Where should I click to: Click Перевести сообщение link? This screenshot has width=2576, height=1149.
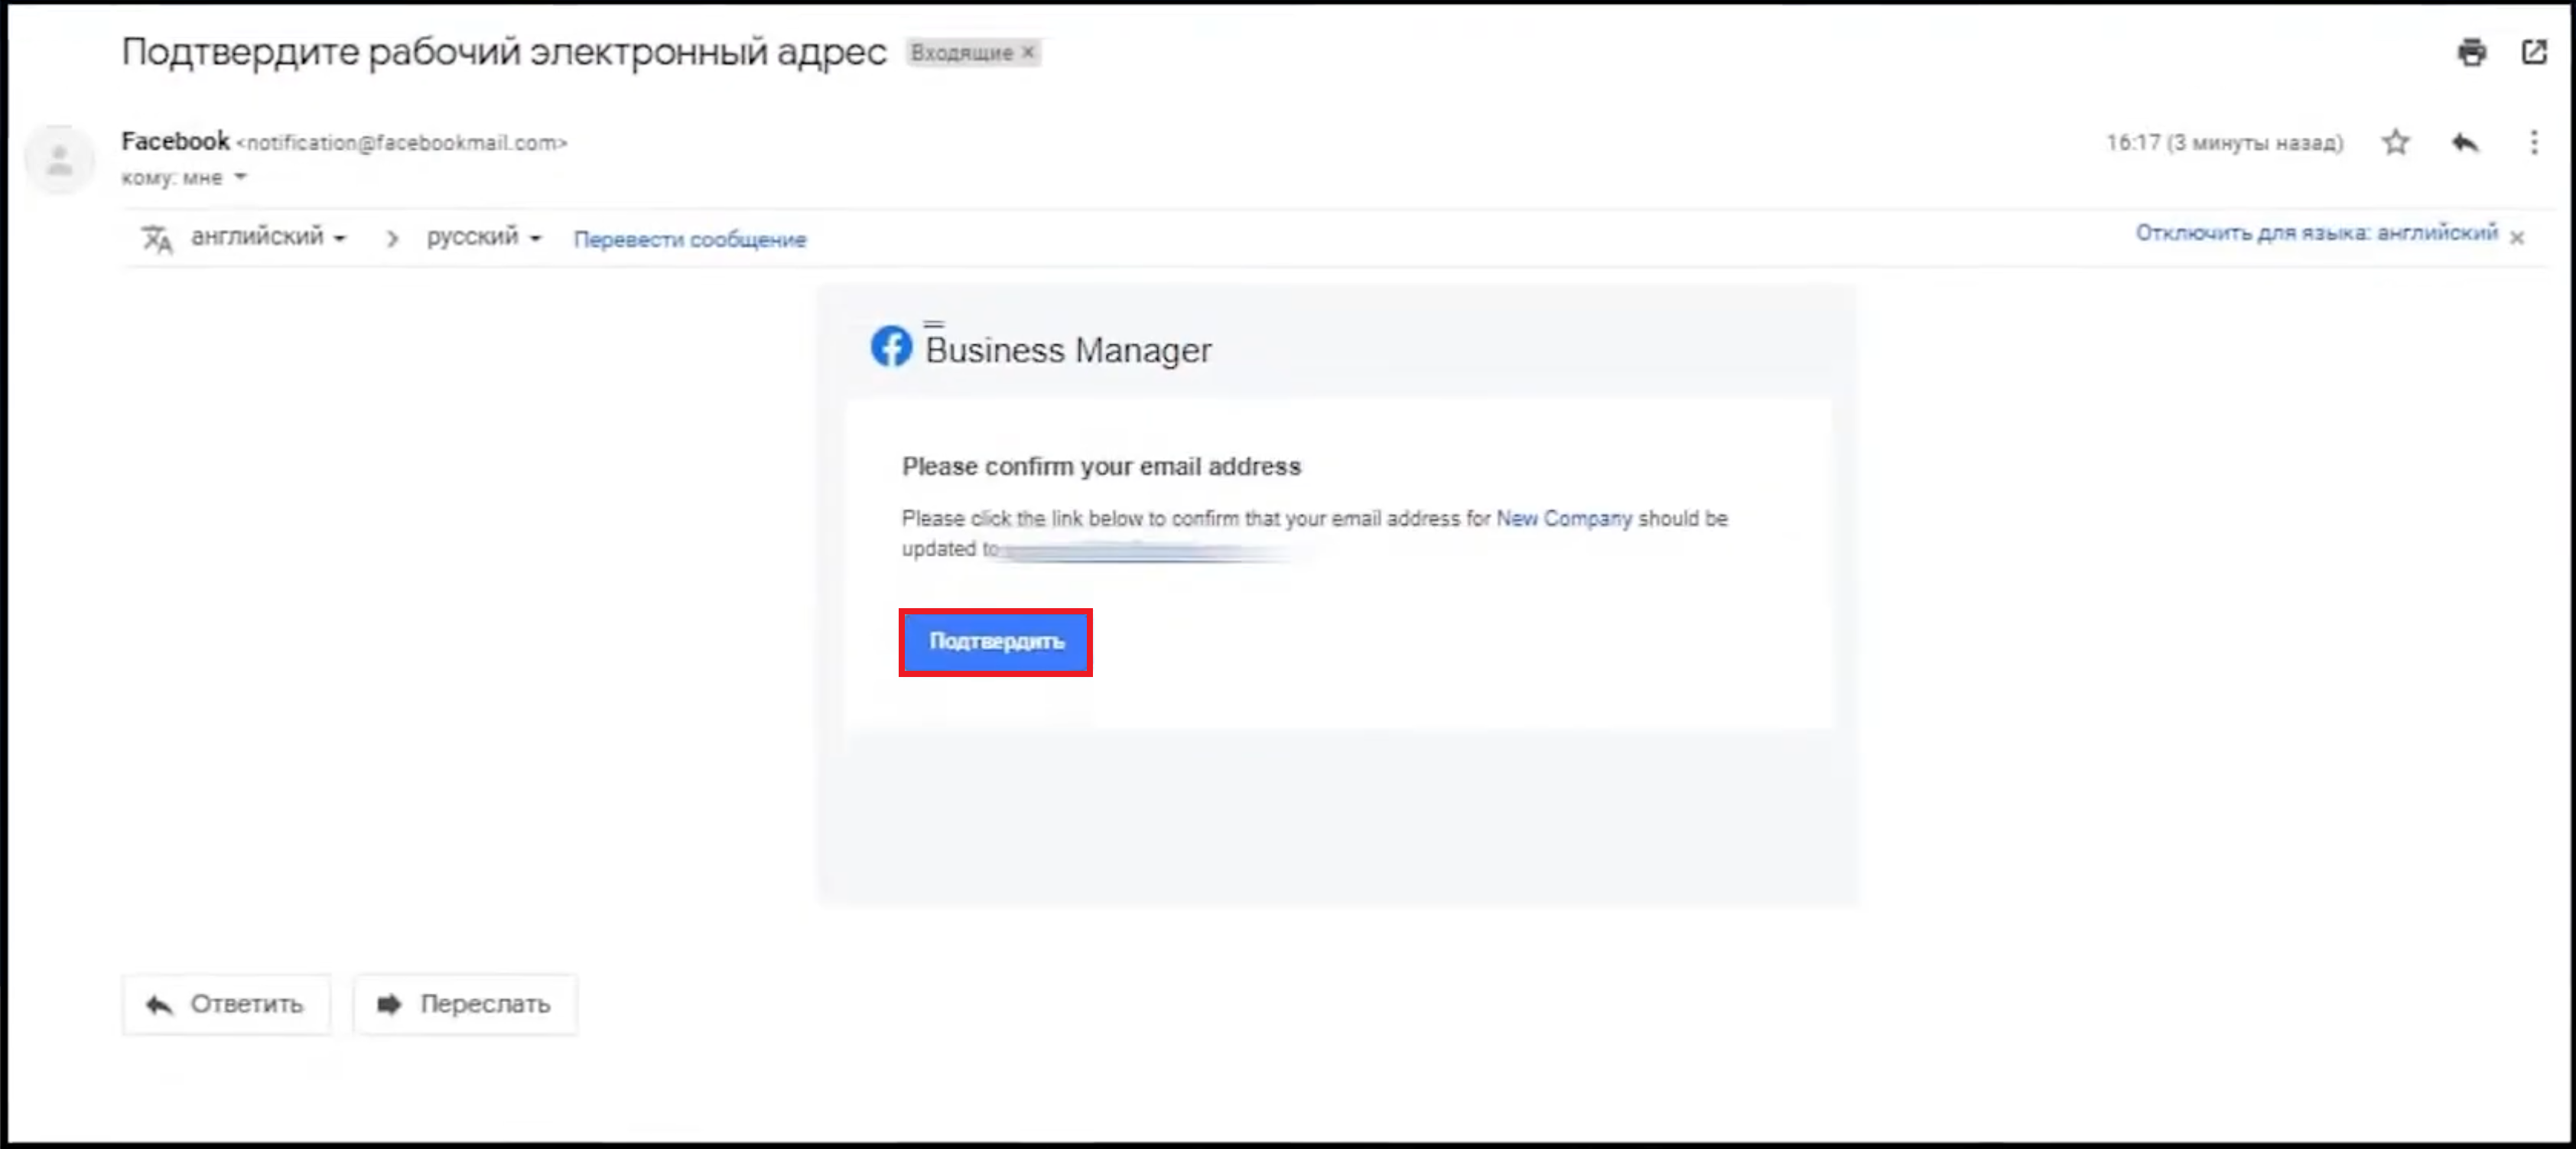(x=689, y=239)
